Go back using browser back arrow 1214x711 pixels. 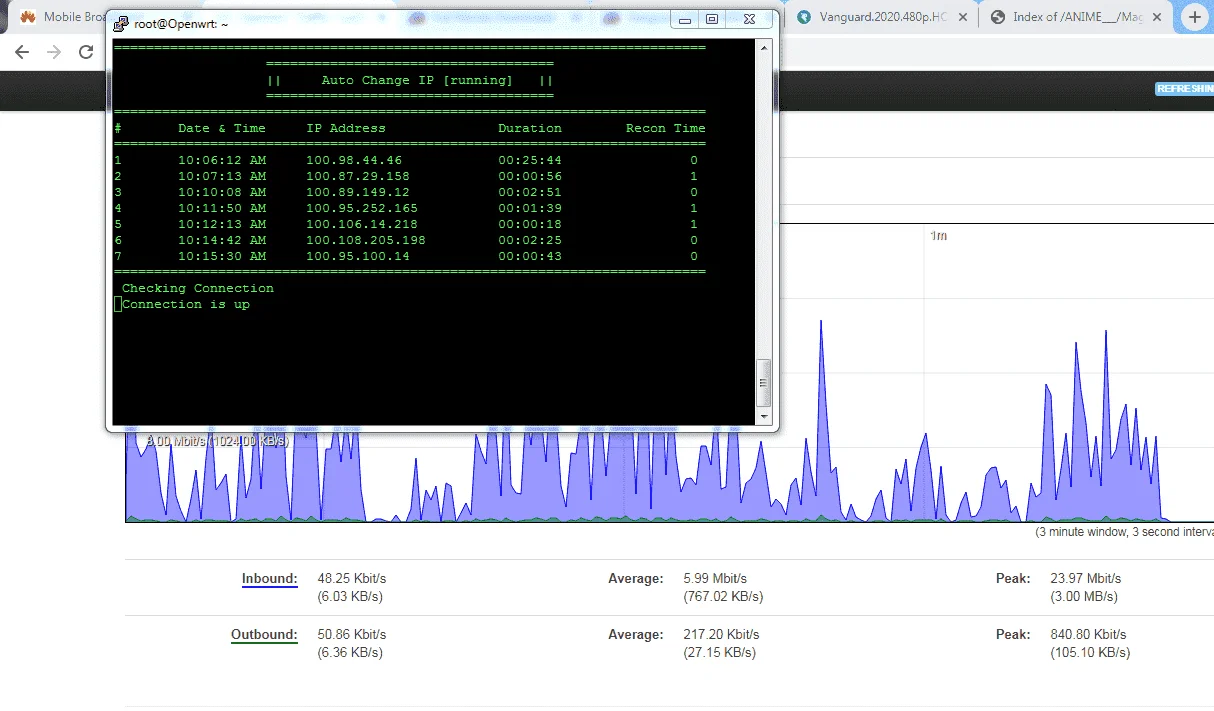coord(22,52)
